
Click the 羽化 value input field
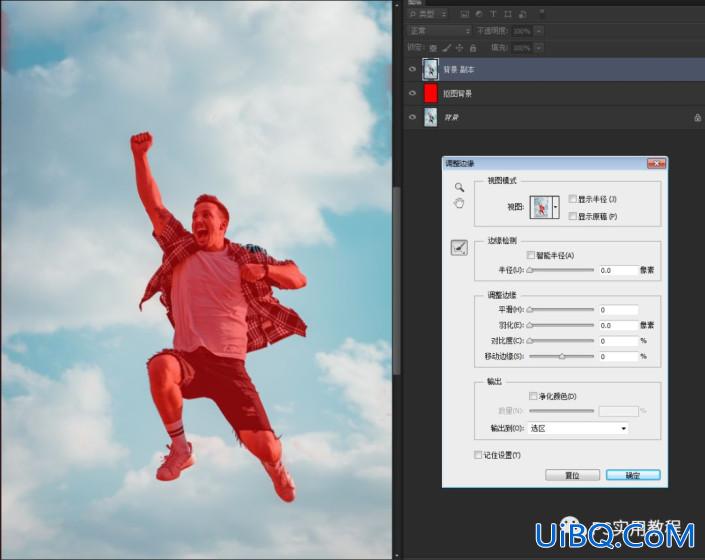click(619, 325)
